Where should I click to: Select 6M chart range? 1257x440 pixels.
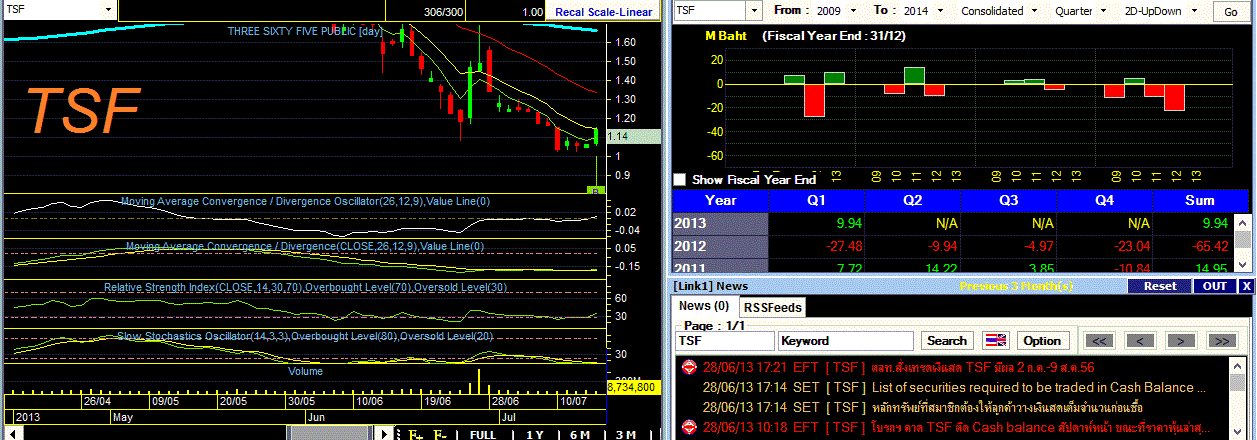pos(580,435)
